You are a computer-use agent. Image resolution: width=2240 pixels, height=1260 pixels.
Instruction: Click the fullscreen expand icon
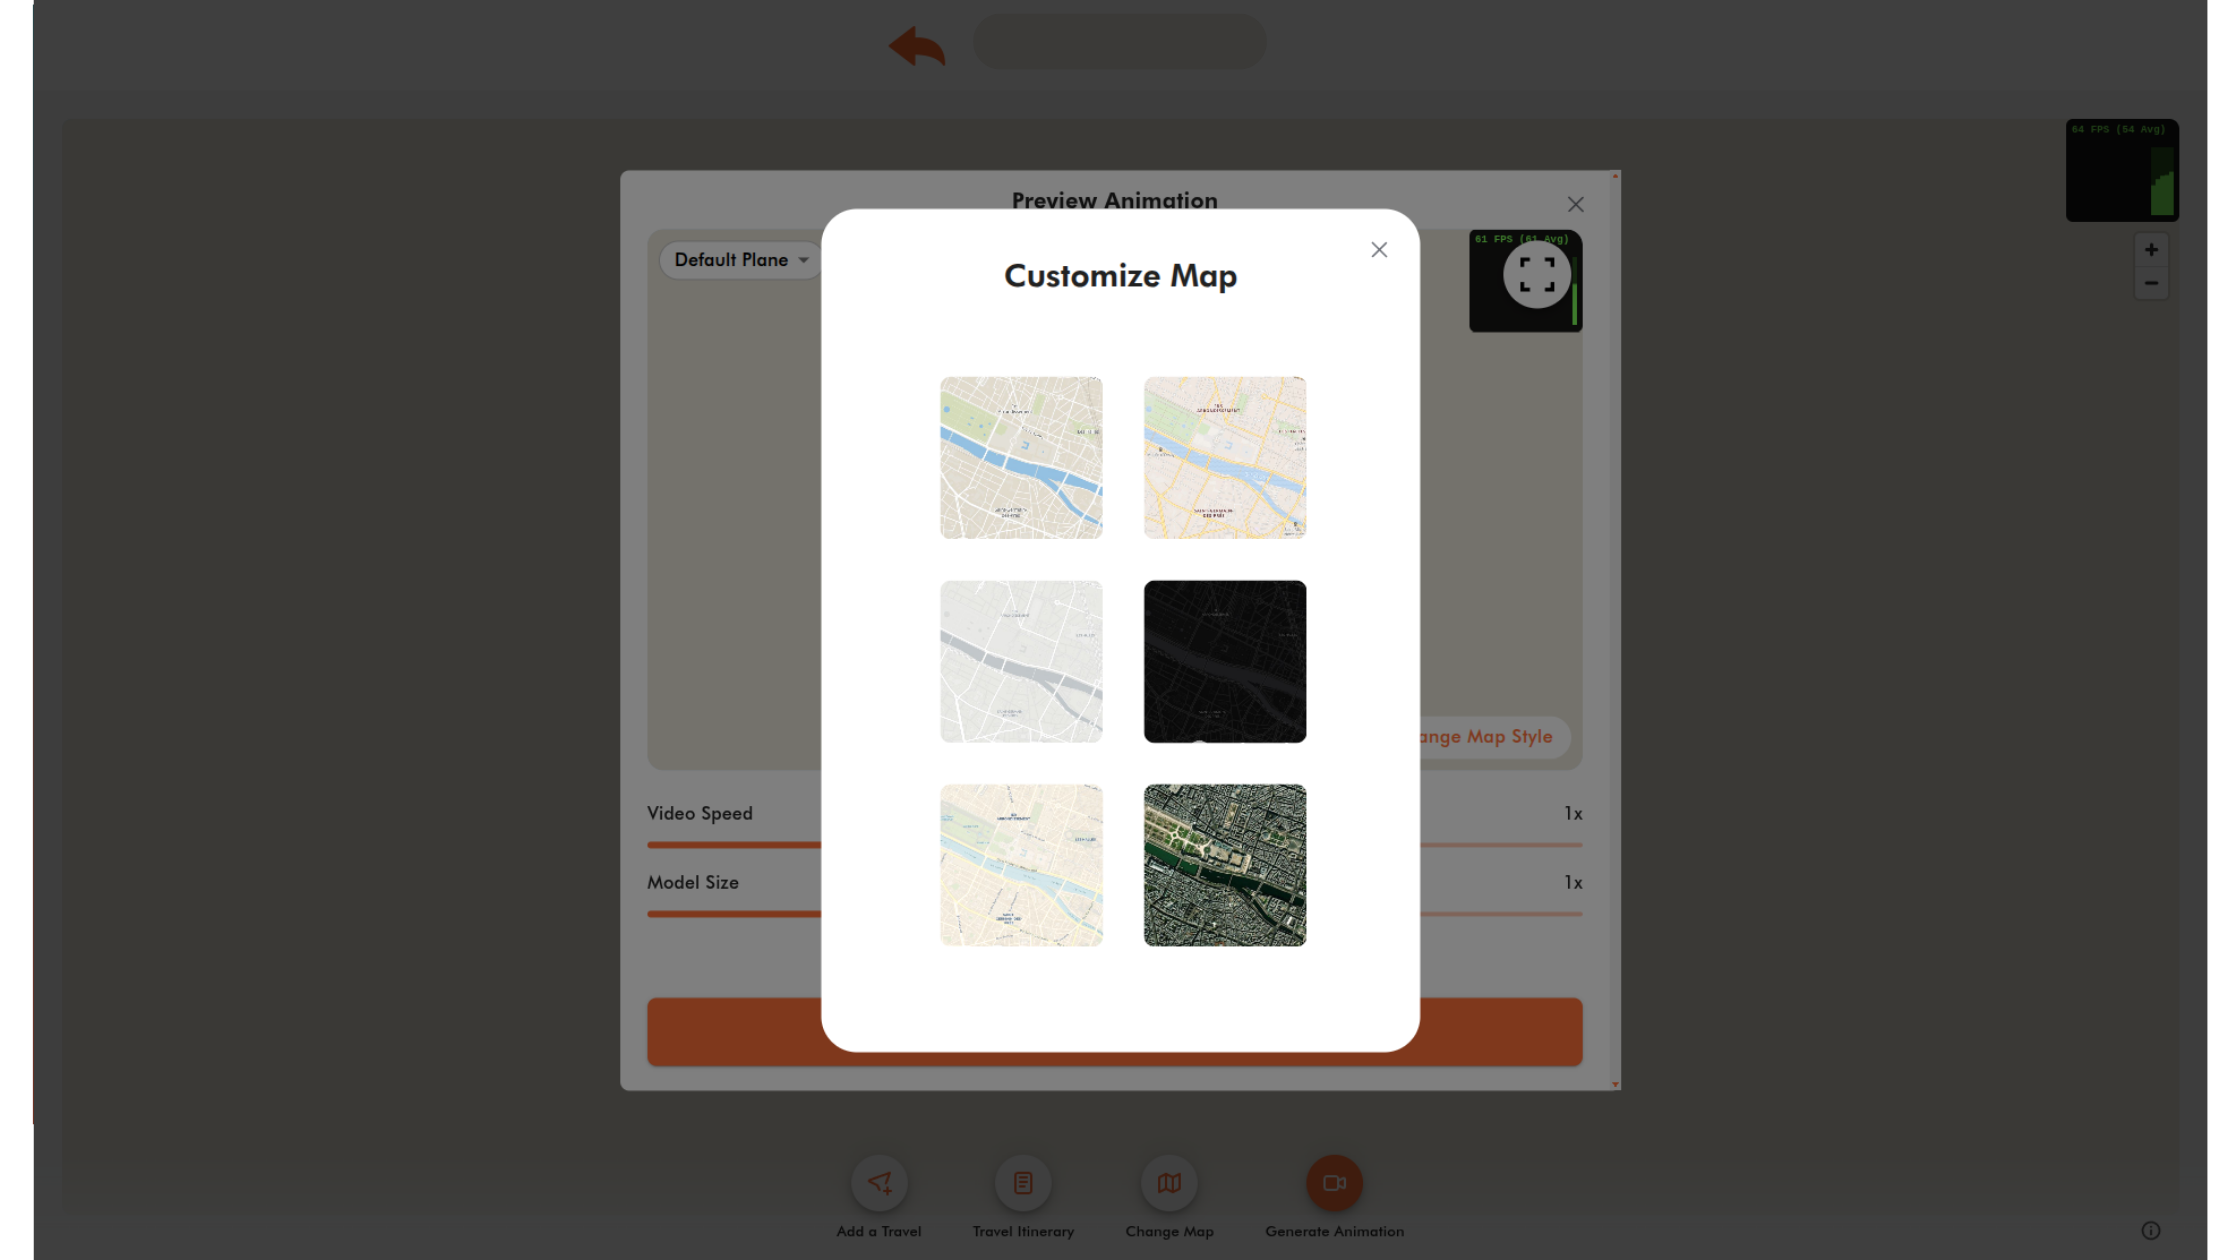(x=1537, y=274)
